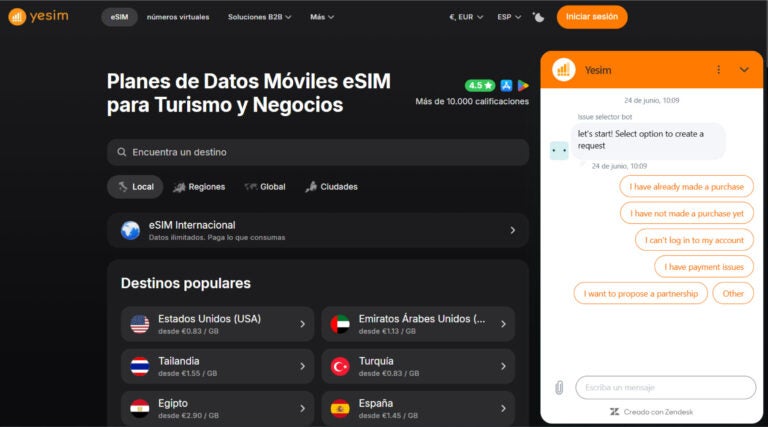Open the eSIM Internacional row chevron
The height and width of the screenshot is (427, 768).
tap(512, 230)
